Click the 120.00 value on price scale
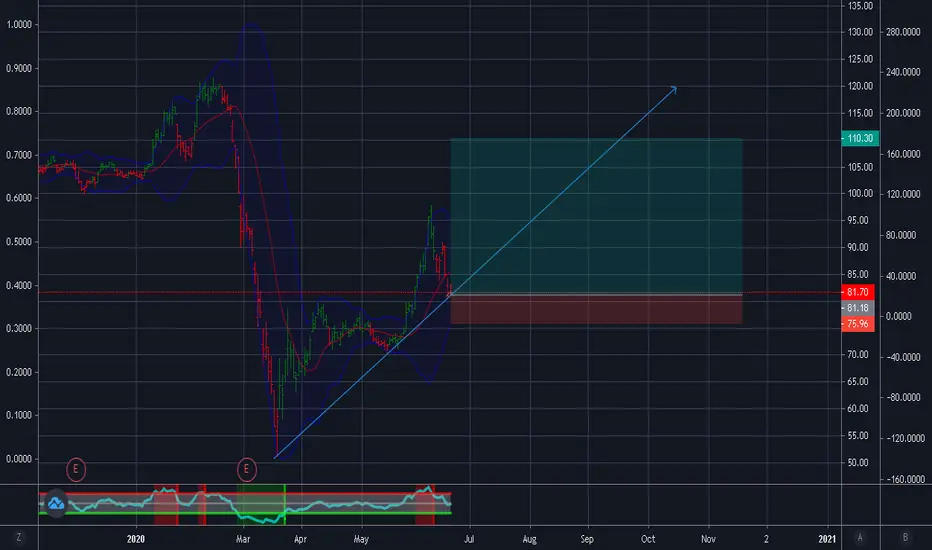932x550 pixels. 860,86
